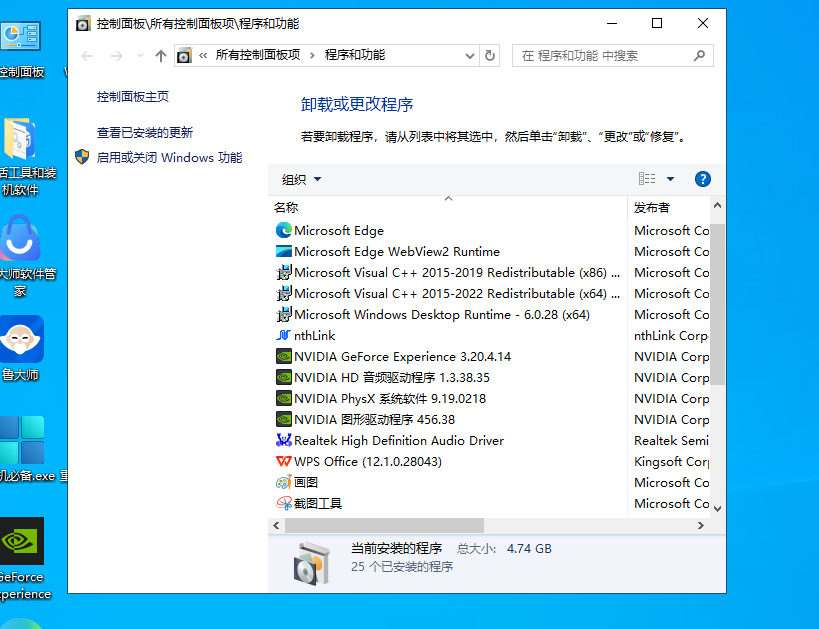The width and height of the screenshot is (819, 629).
Task: Refresh the 程序和功能 list
Action: (x=489, y=55)
